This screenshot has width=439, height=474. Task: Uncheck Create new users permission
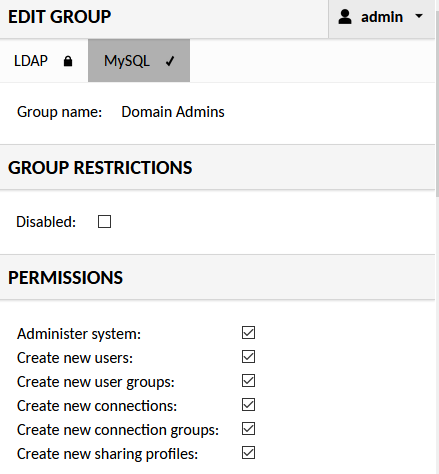(248, 357)
